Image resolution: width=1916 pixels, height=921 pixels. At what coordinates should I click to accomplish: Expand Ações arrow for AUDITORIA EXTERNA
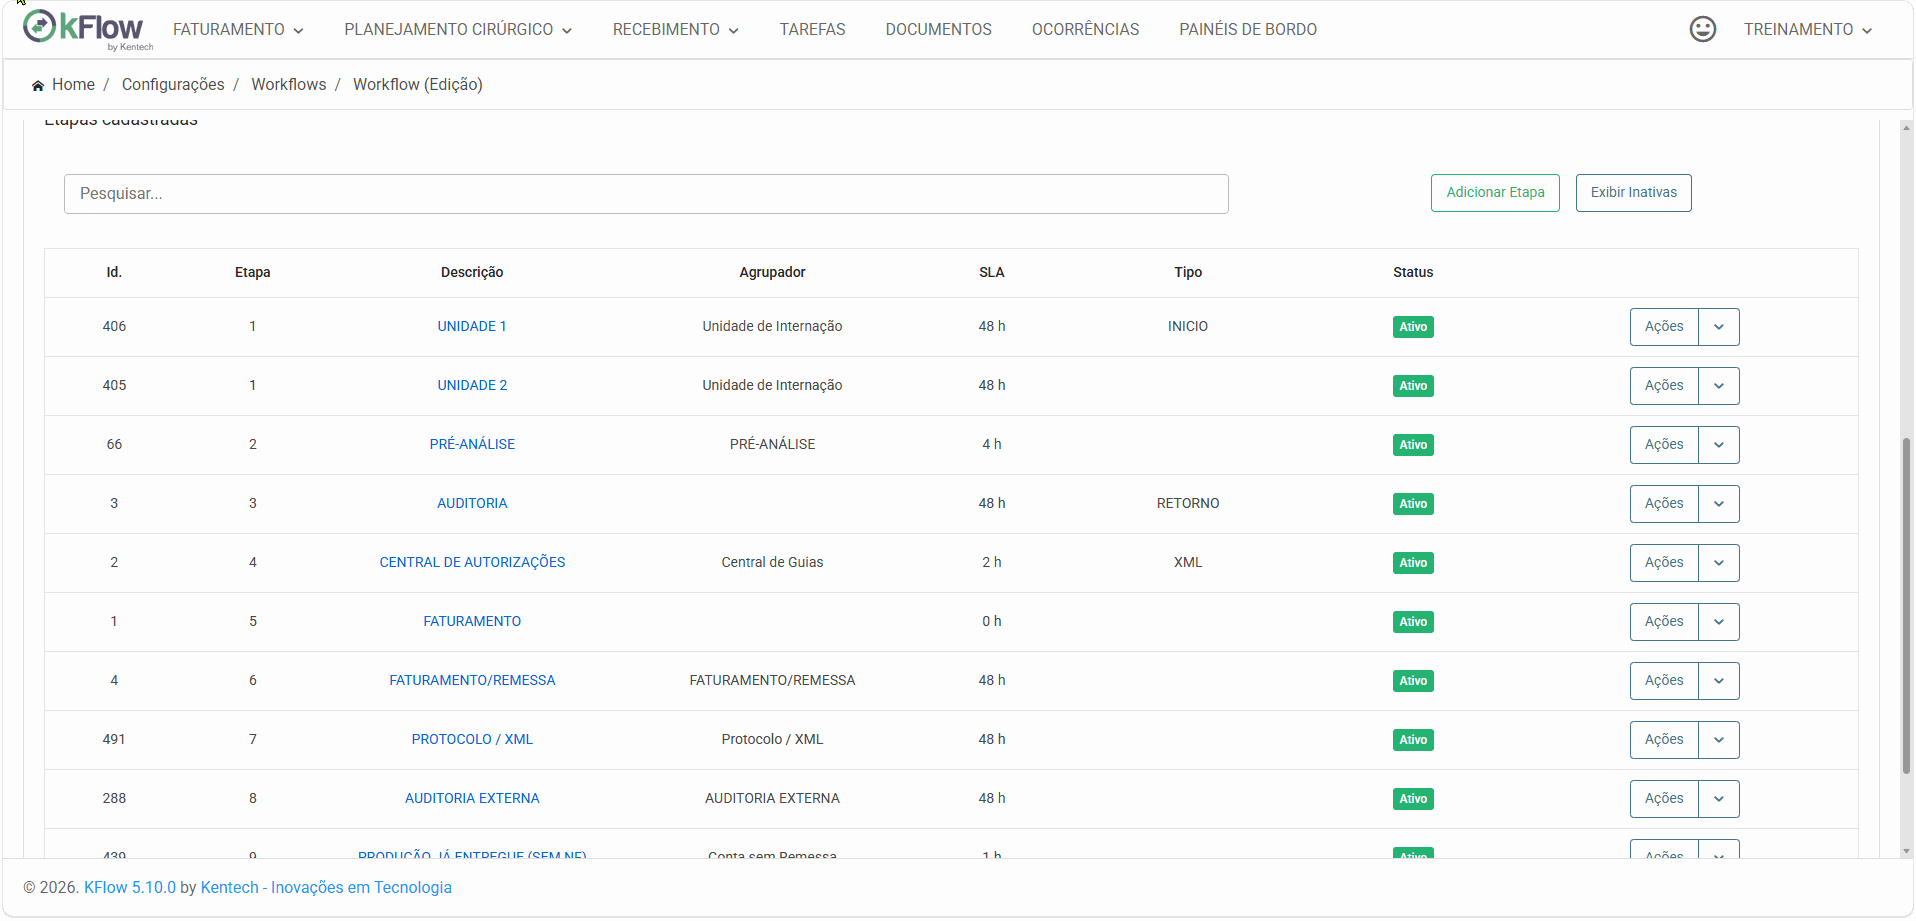point(1719,799)
